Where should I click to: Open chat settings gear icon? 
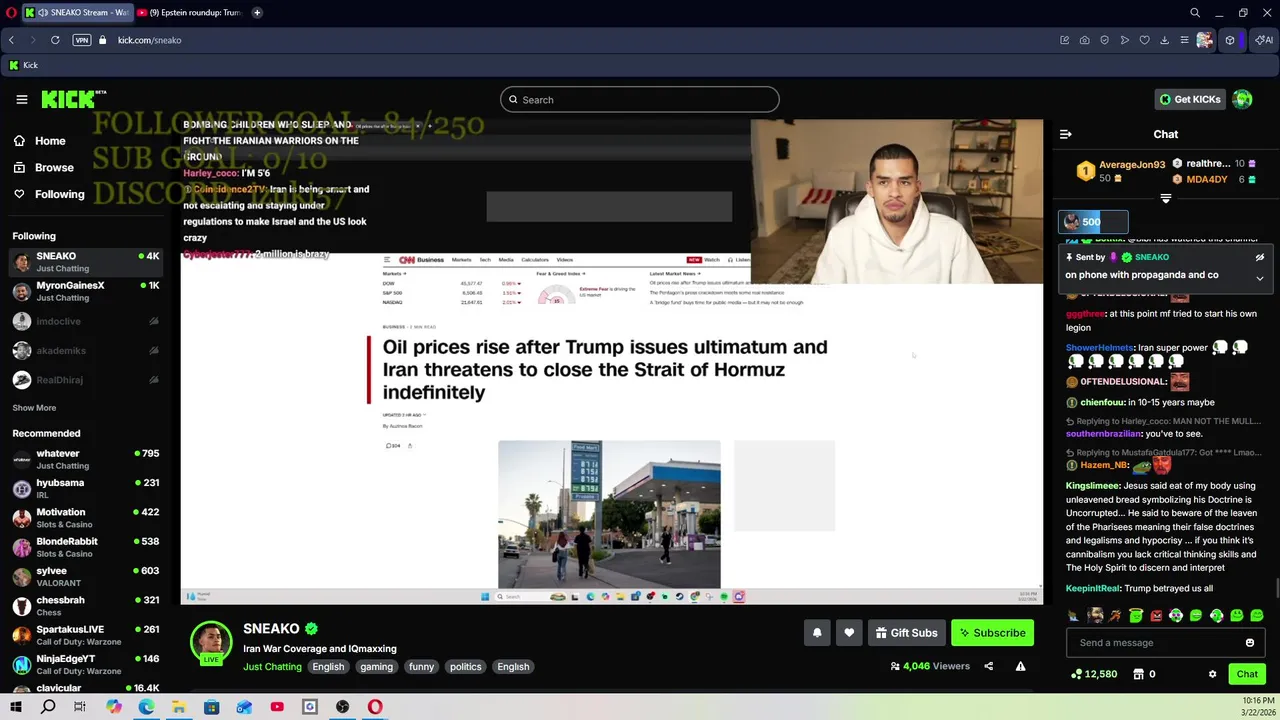(1212, 674)
